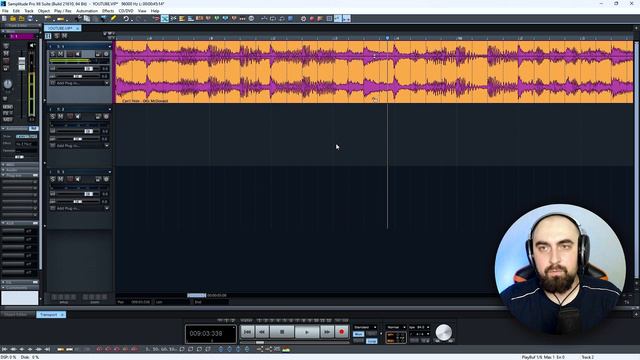Click the rightmost light-blue toolbar icon

[x=347, y=18]
